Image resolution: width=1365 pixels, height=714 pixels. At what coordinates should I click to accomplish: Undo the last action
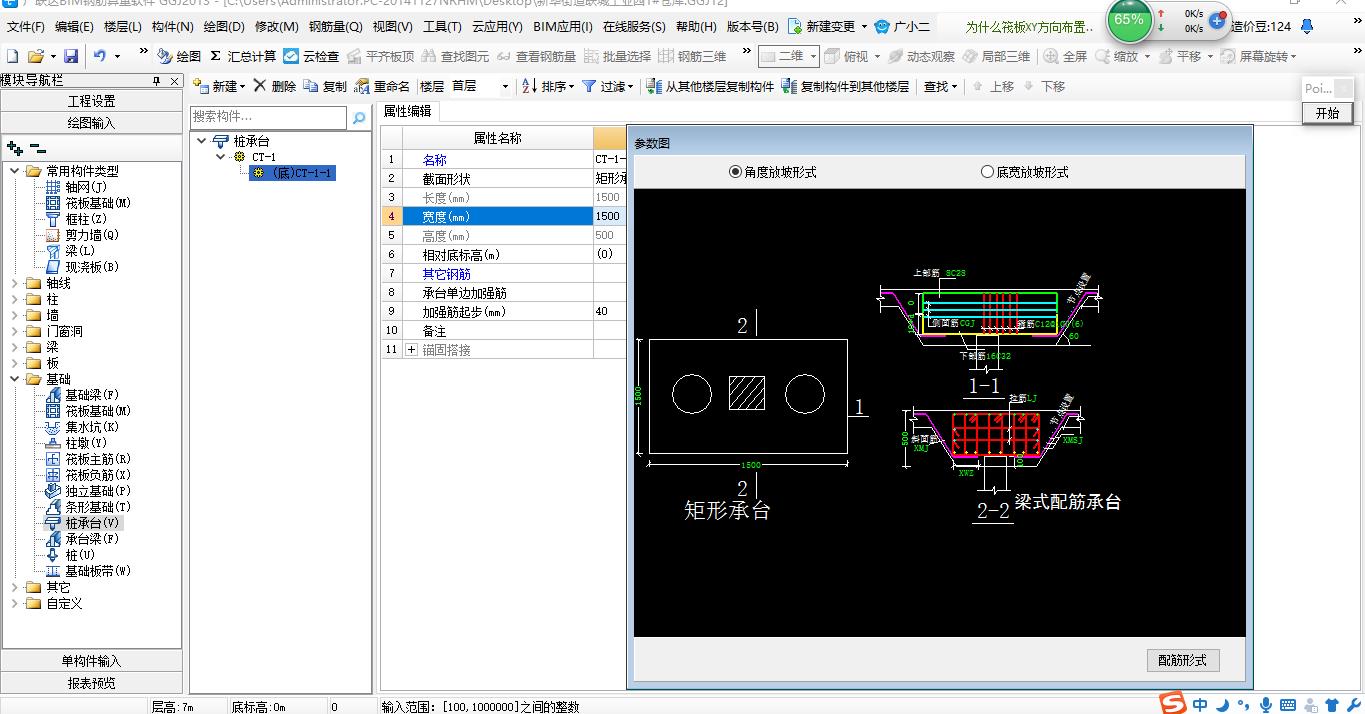pyautogui.click(x=100, y=57)
